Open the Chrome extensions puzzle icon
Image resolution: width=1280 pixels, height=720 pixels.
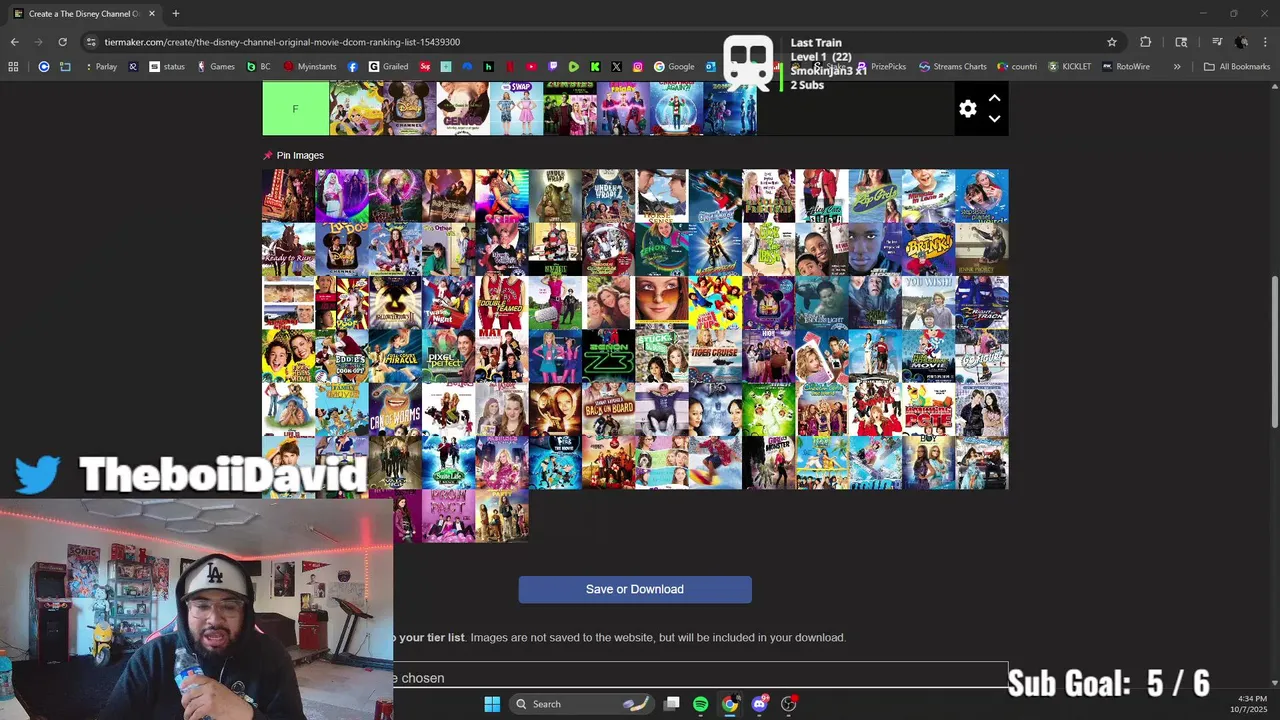(1146, 42)
